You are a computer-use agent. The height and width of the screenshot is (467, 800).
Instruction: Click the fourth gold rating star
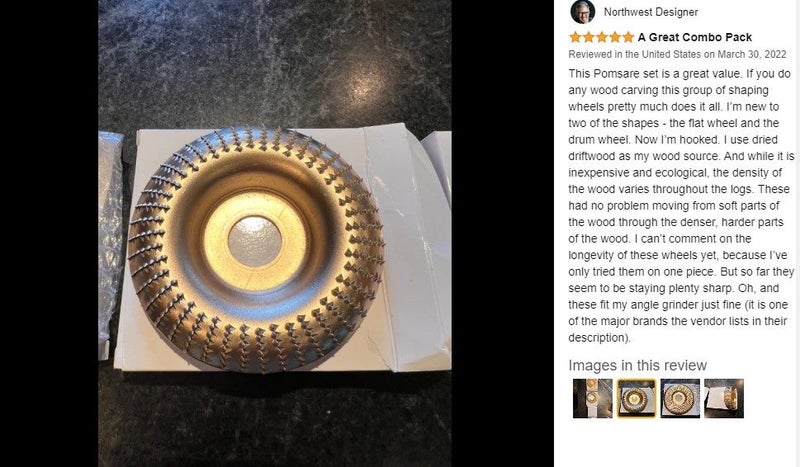click(x=615, y=37)
